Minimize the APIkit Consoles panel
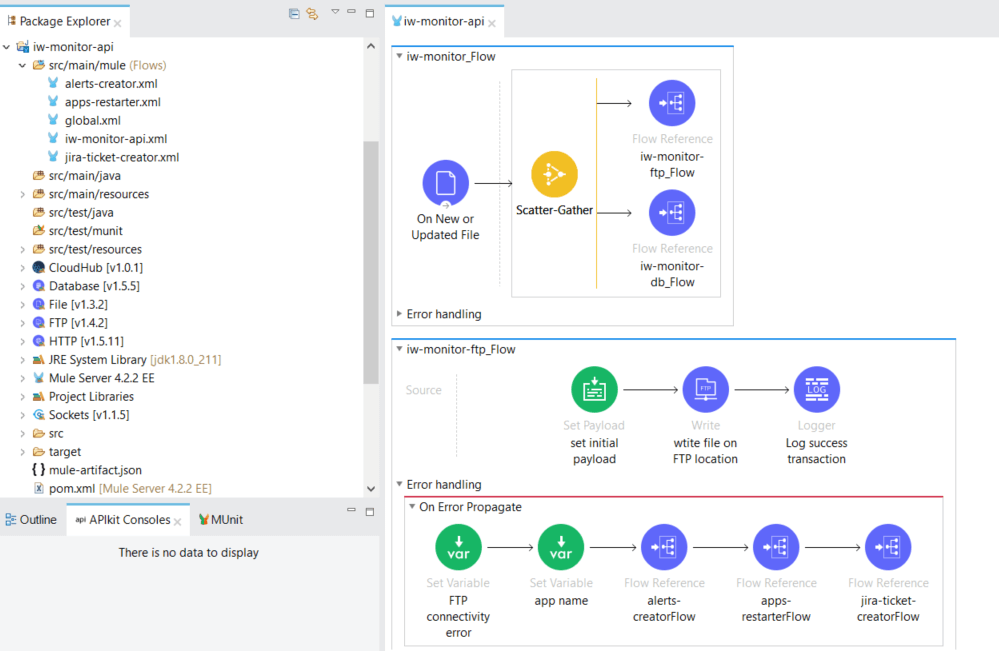 pos(351,510)
